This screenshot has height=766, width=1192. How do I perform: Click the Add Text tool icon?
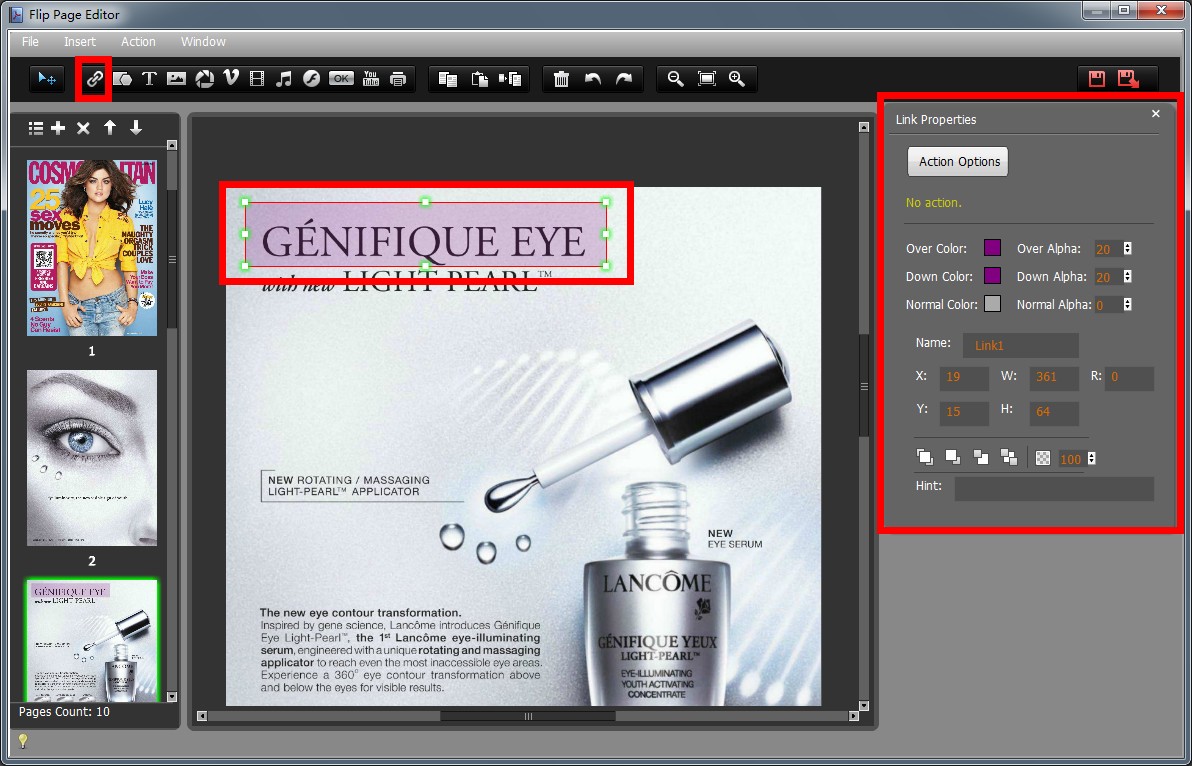[149, 79]
